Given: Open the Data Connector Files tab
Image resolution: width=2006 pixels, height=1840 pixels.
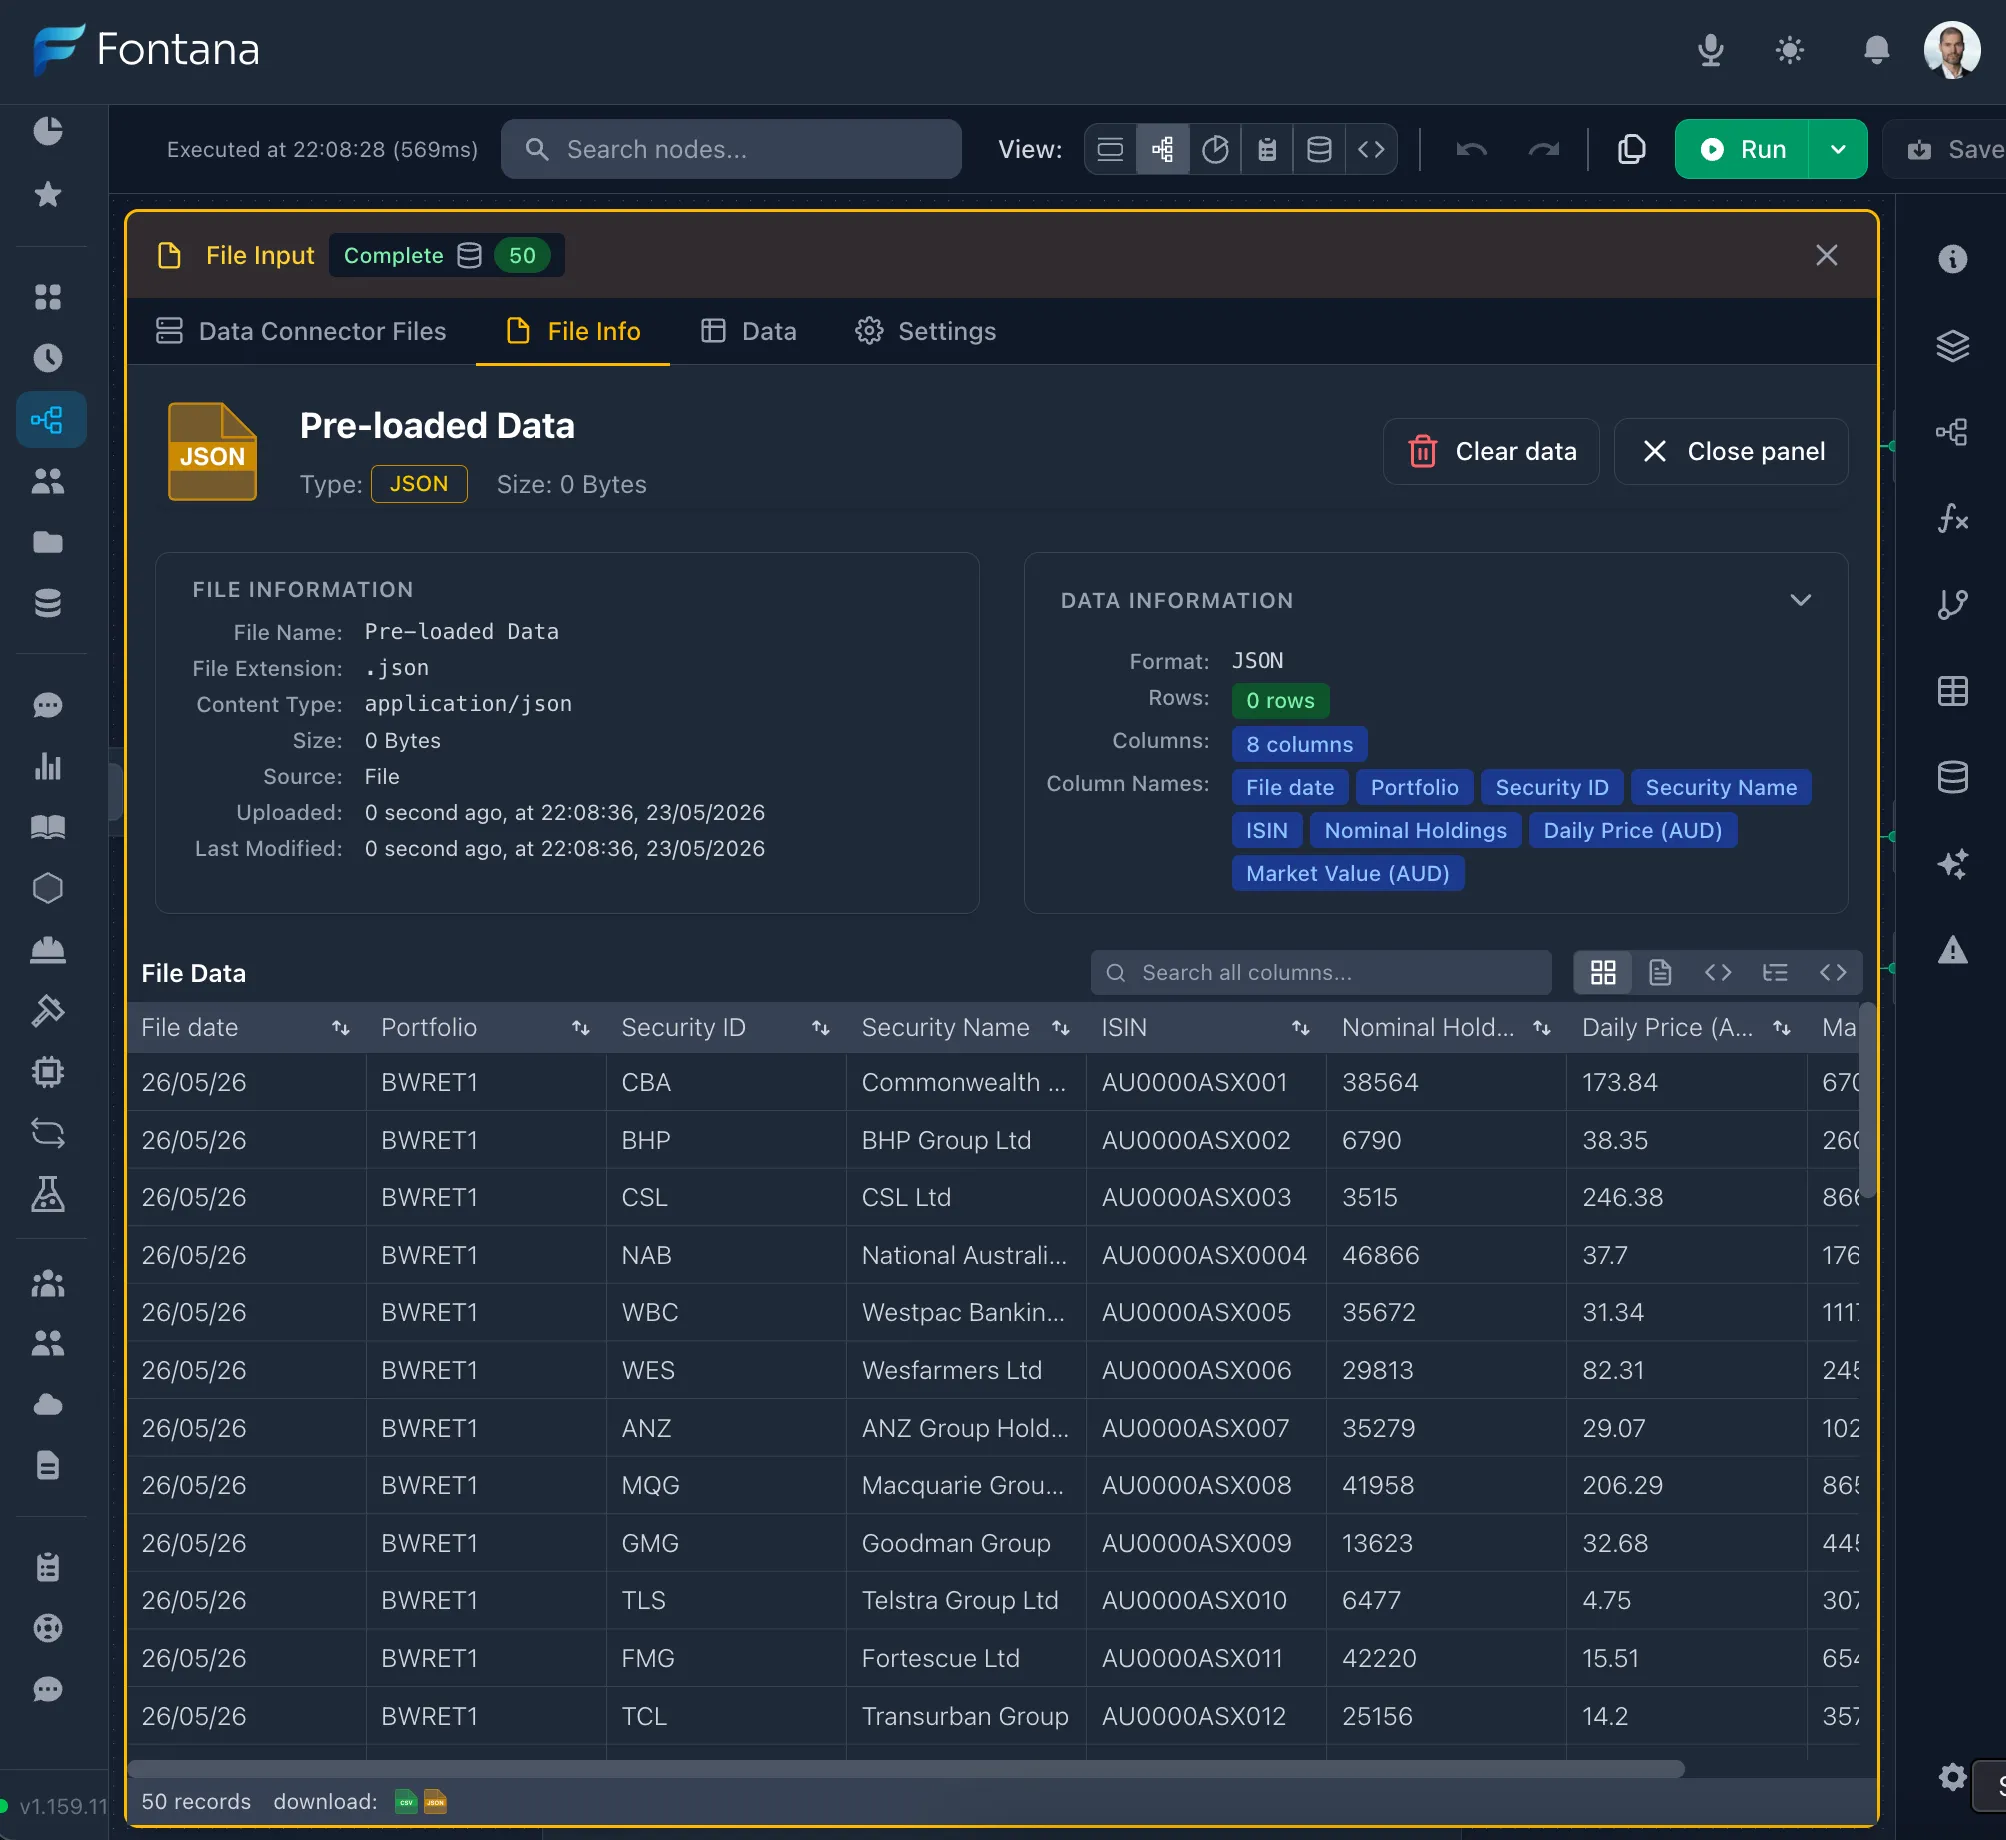Looking at the screenshot, I should click(301, 331).
